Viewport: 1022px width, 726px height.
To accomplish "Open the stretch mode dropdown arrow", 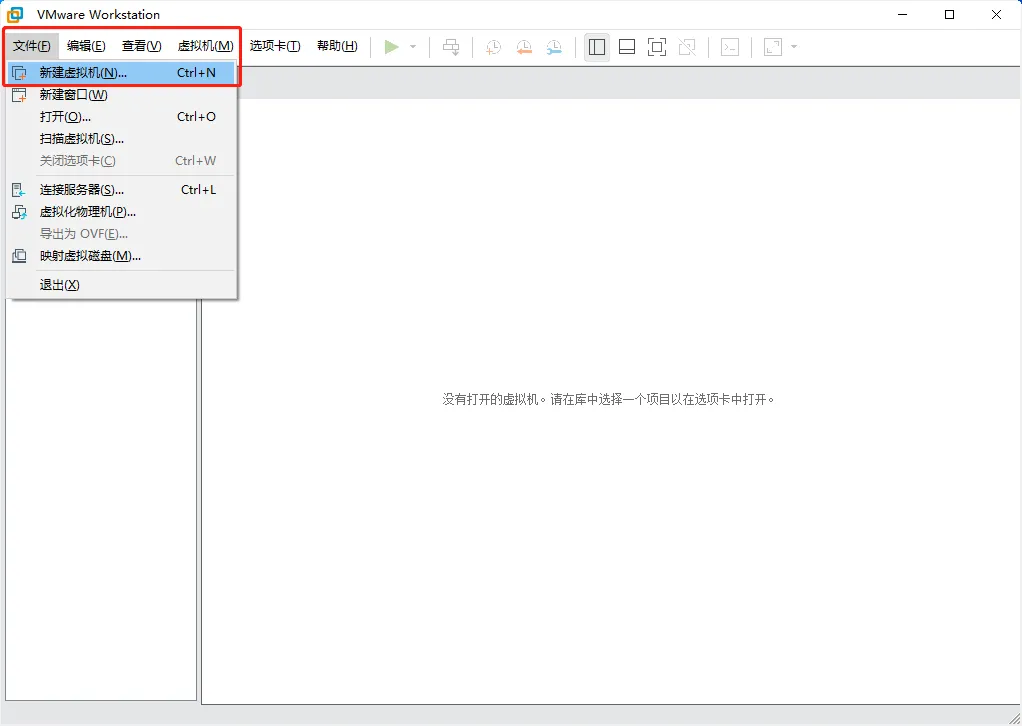I will [x=793, y=46].
